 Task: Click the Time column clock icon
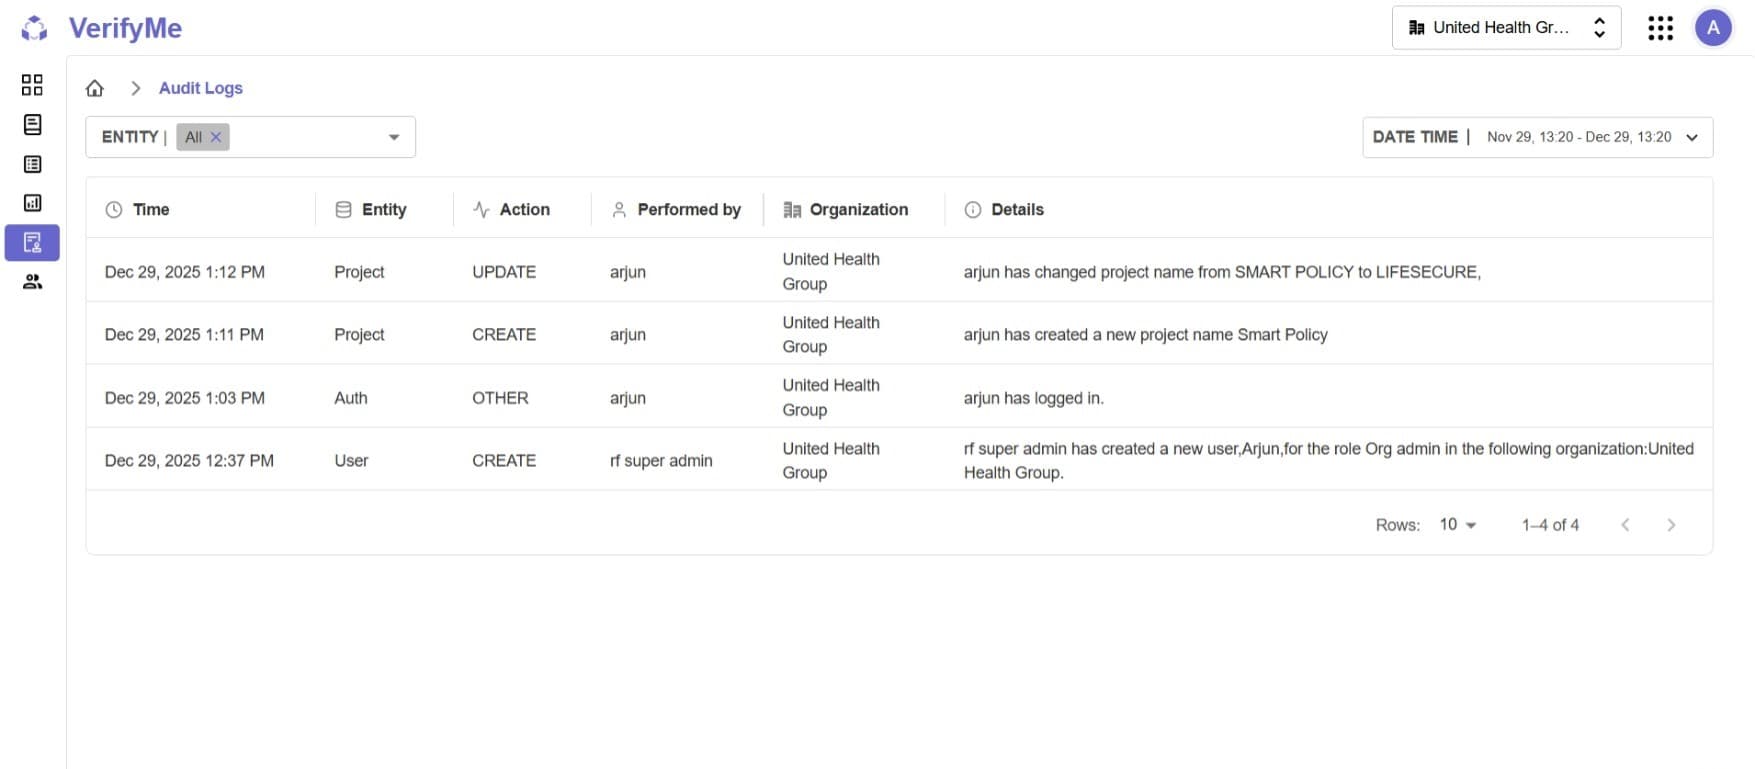tap(114, 209)
